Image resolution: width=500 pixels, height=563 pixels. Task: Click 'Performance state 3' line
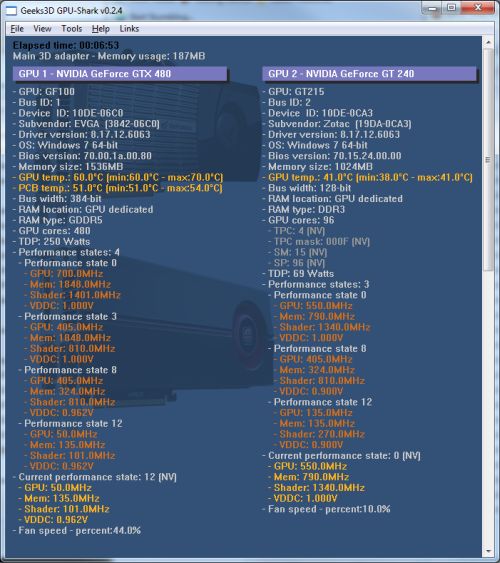click(67, 317)
